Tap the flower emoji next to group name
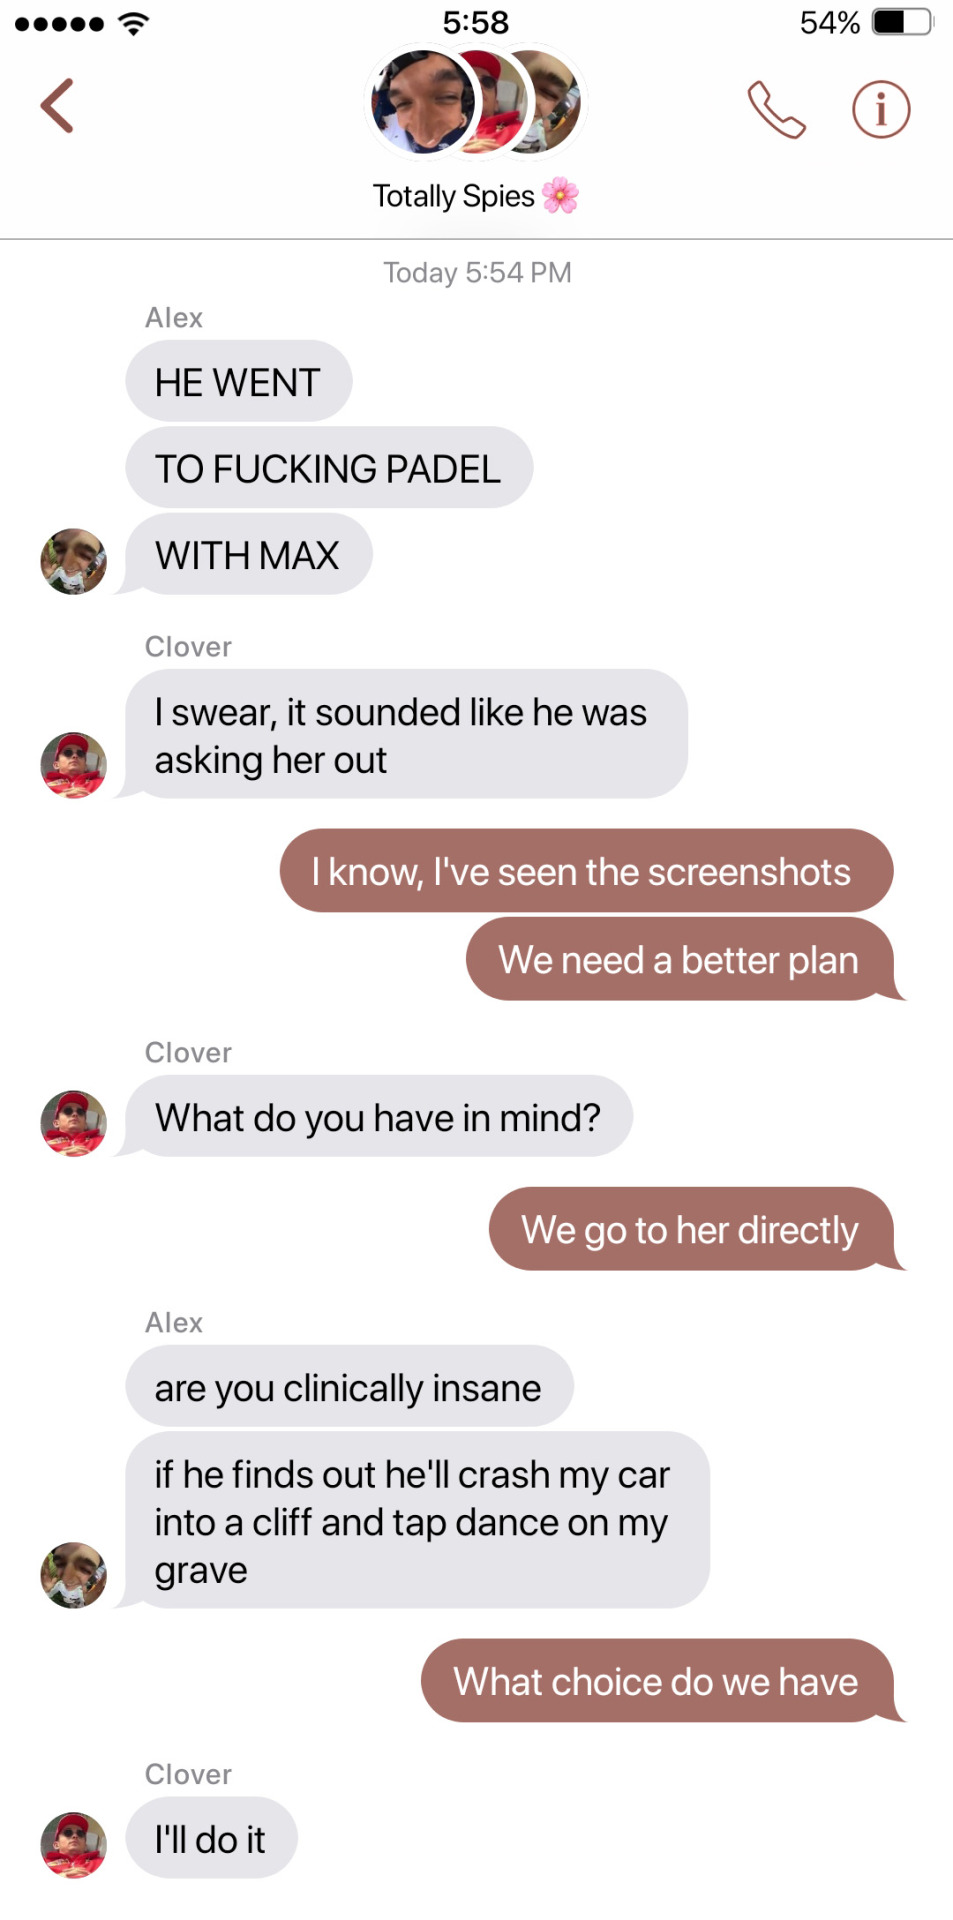Screen dimensions: 953x1920 click(x=561, y=195)
